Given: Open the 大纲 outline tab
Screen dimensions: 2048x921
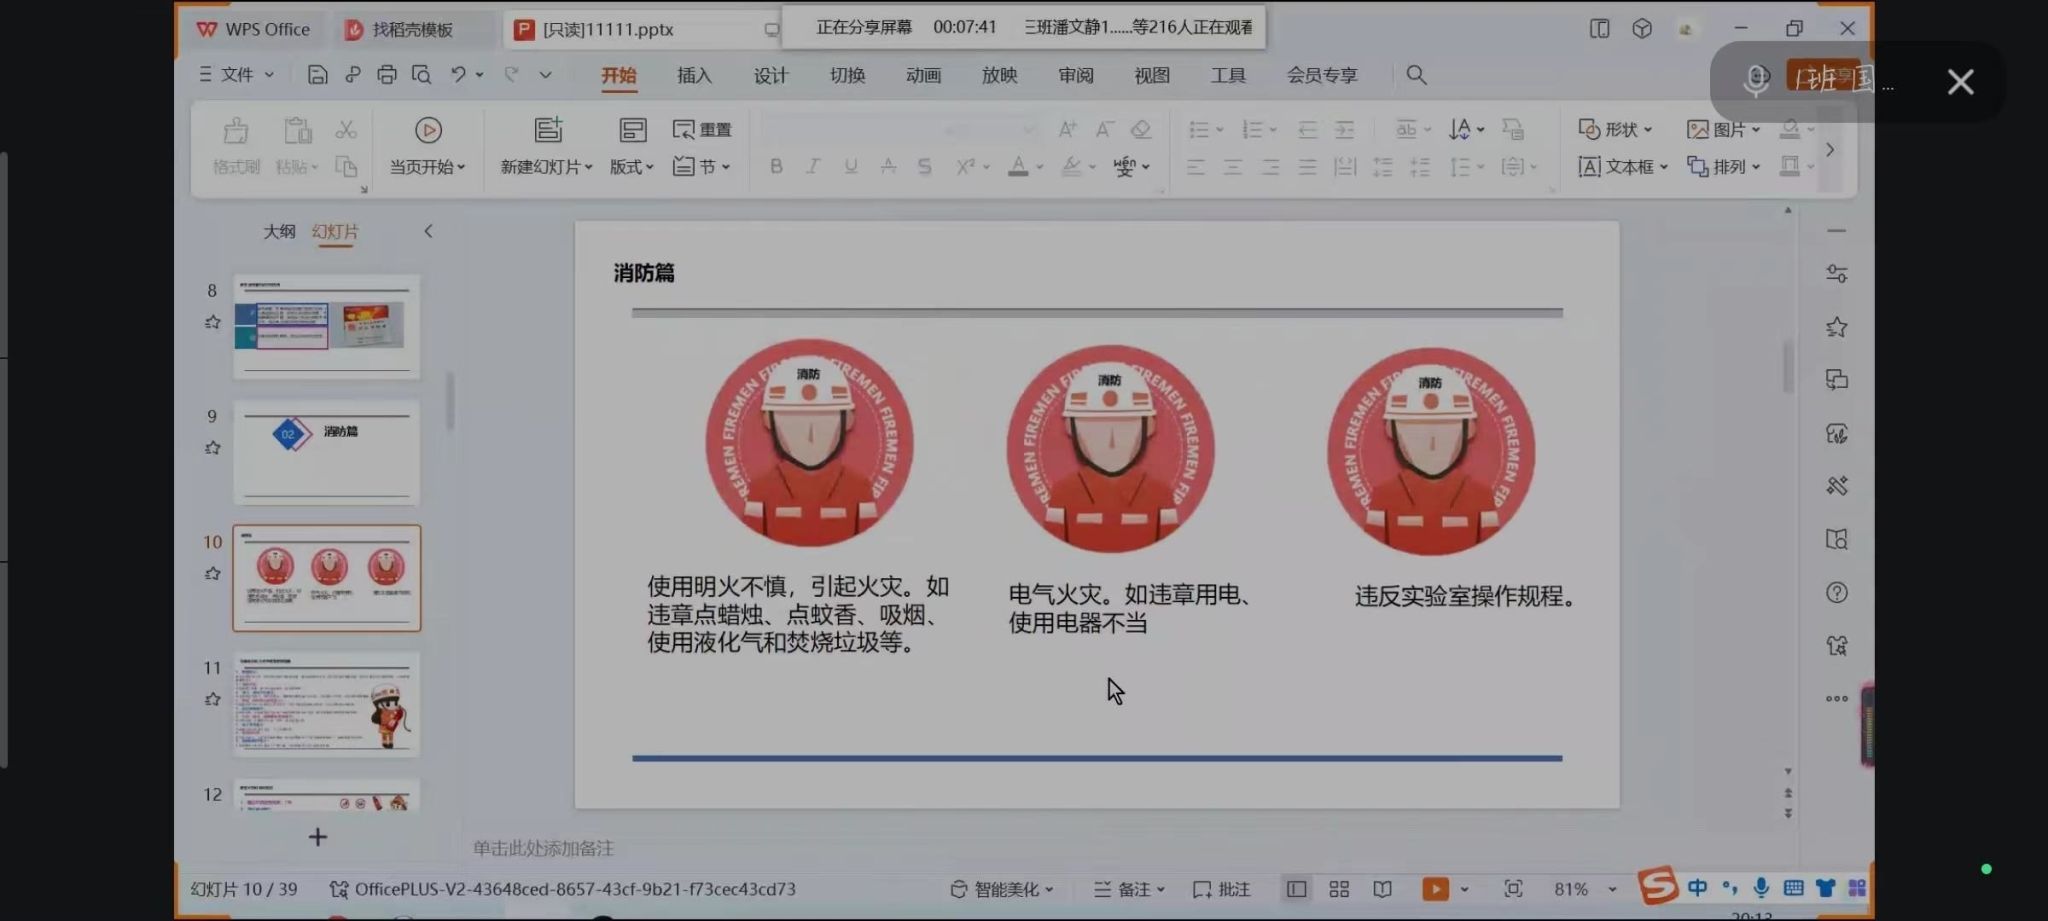Looking at the screenshot, I should (279, 231).
